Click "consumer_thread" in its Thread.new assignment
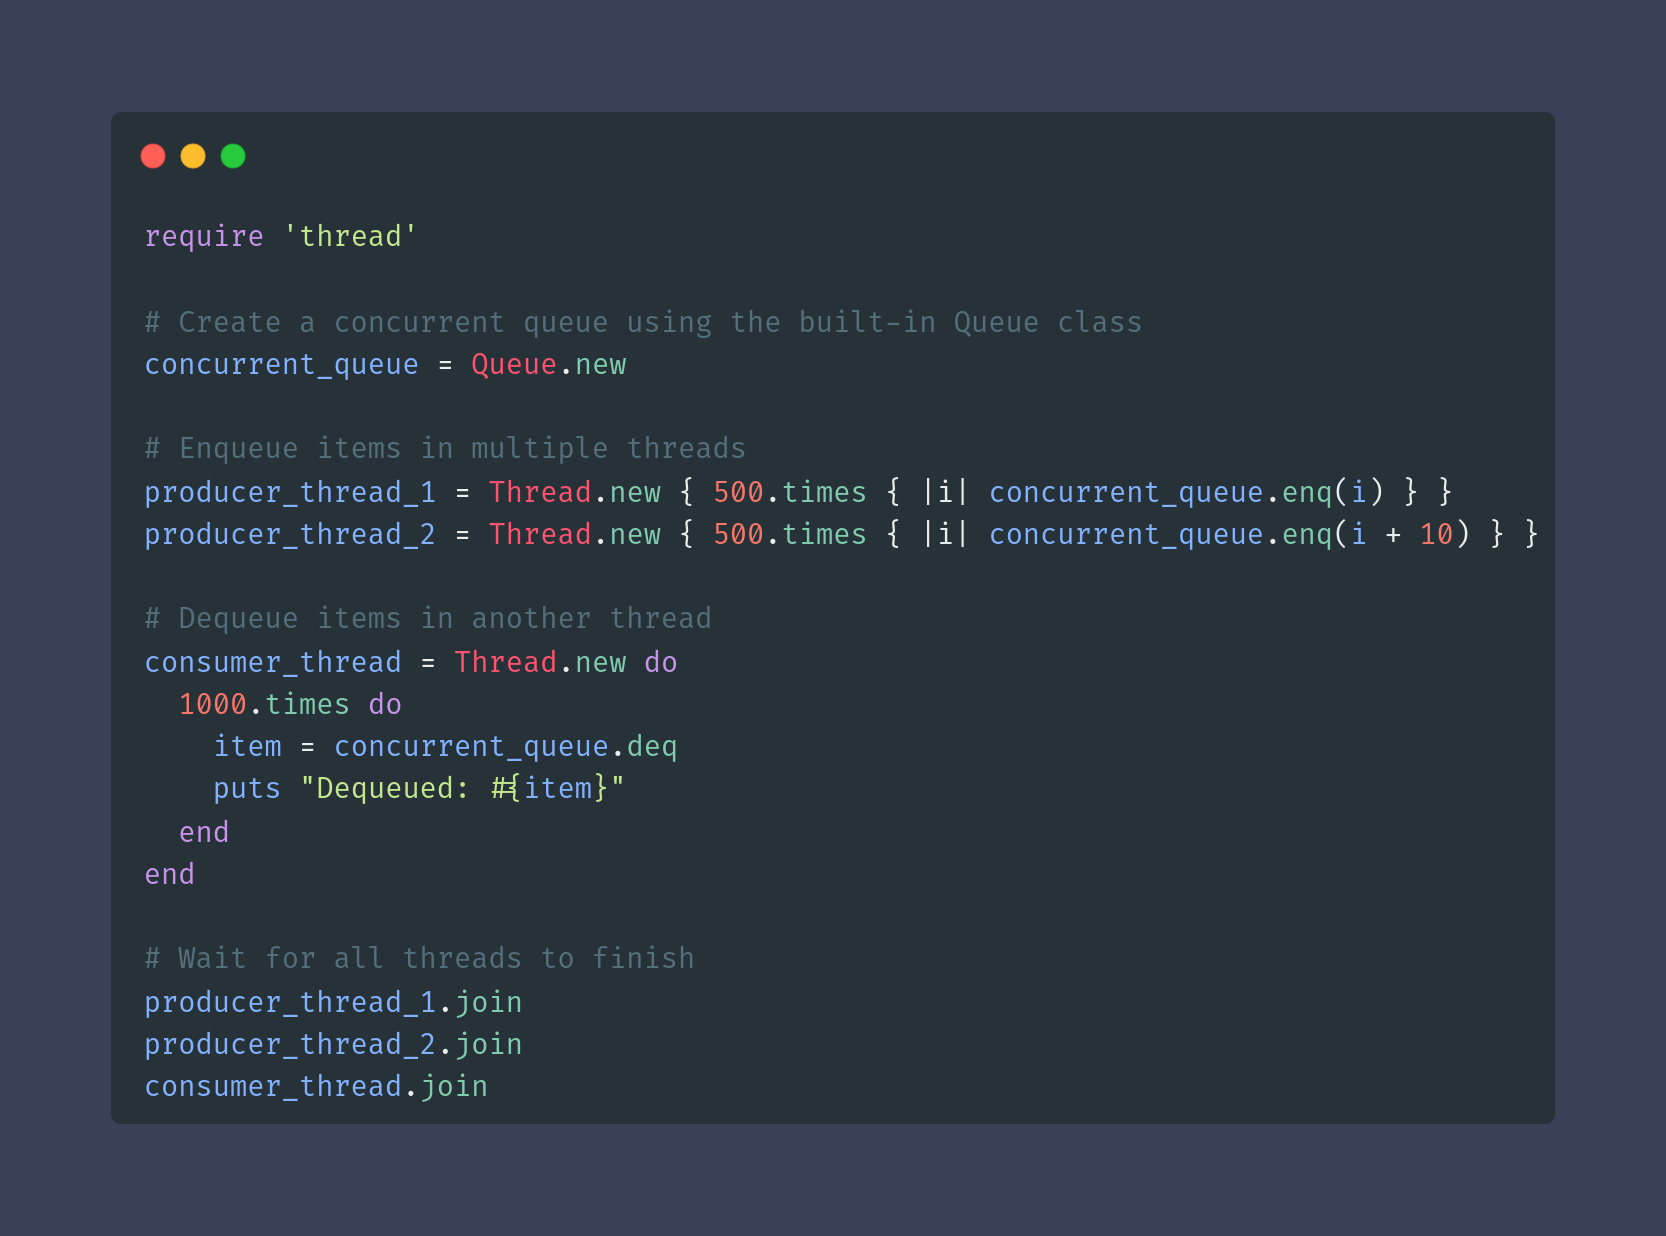Viewport: 1666px width, 1236px height. (273, 662)
